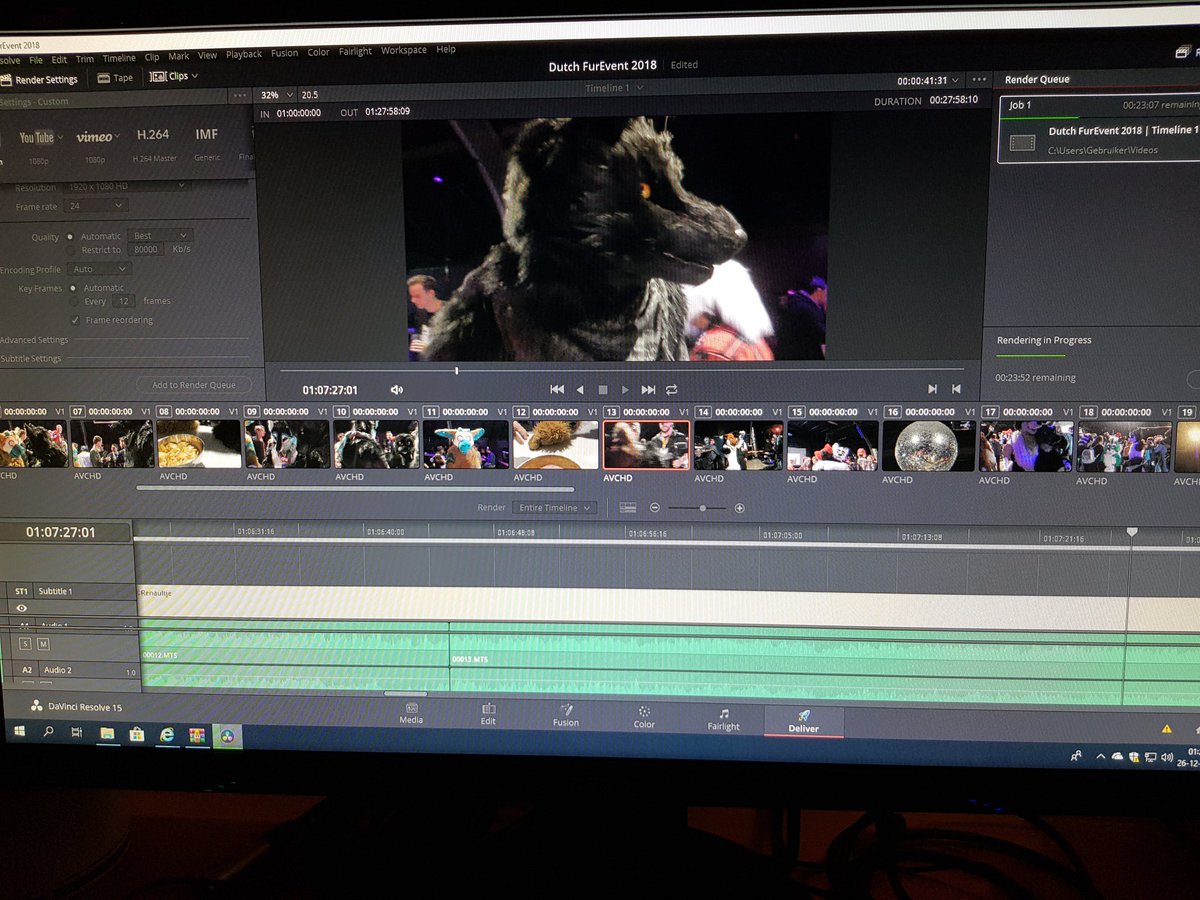Open render settings three-dot menu
The height and width of the screenshot is (900, 1200).
239,97
